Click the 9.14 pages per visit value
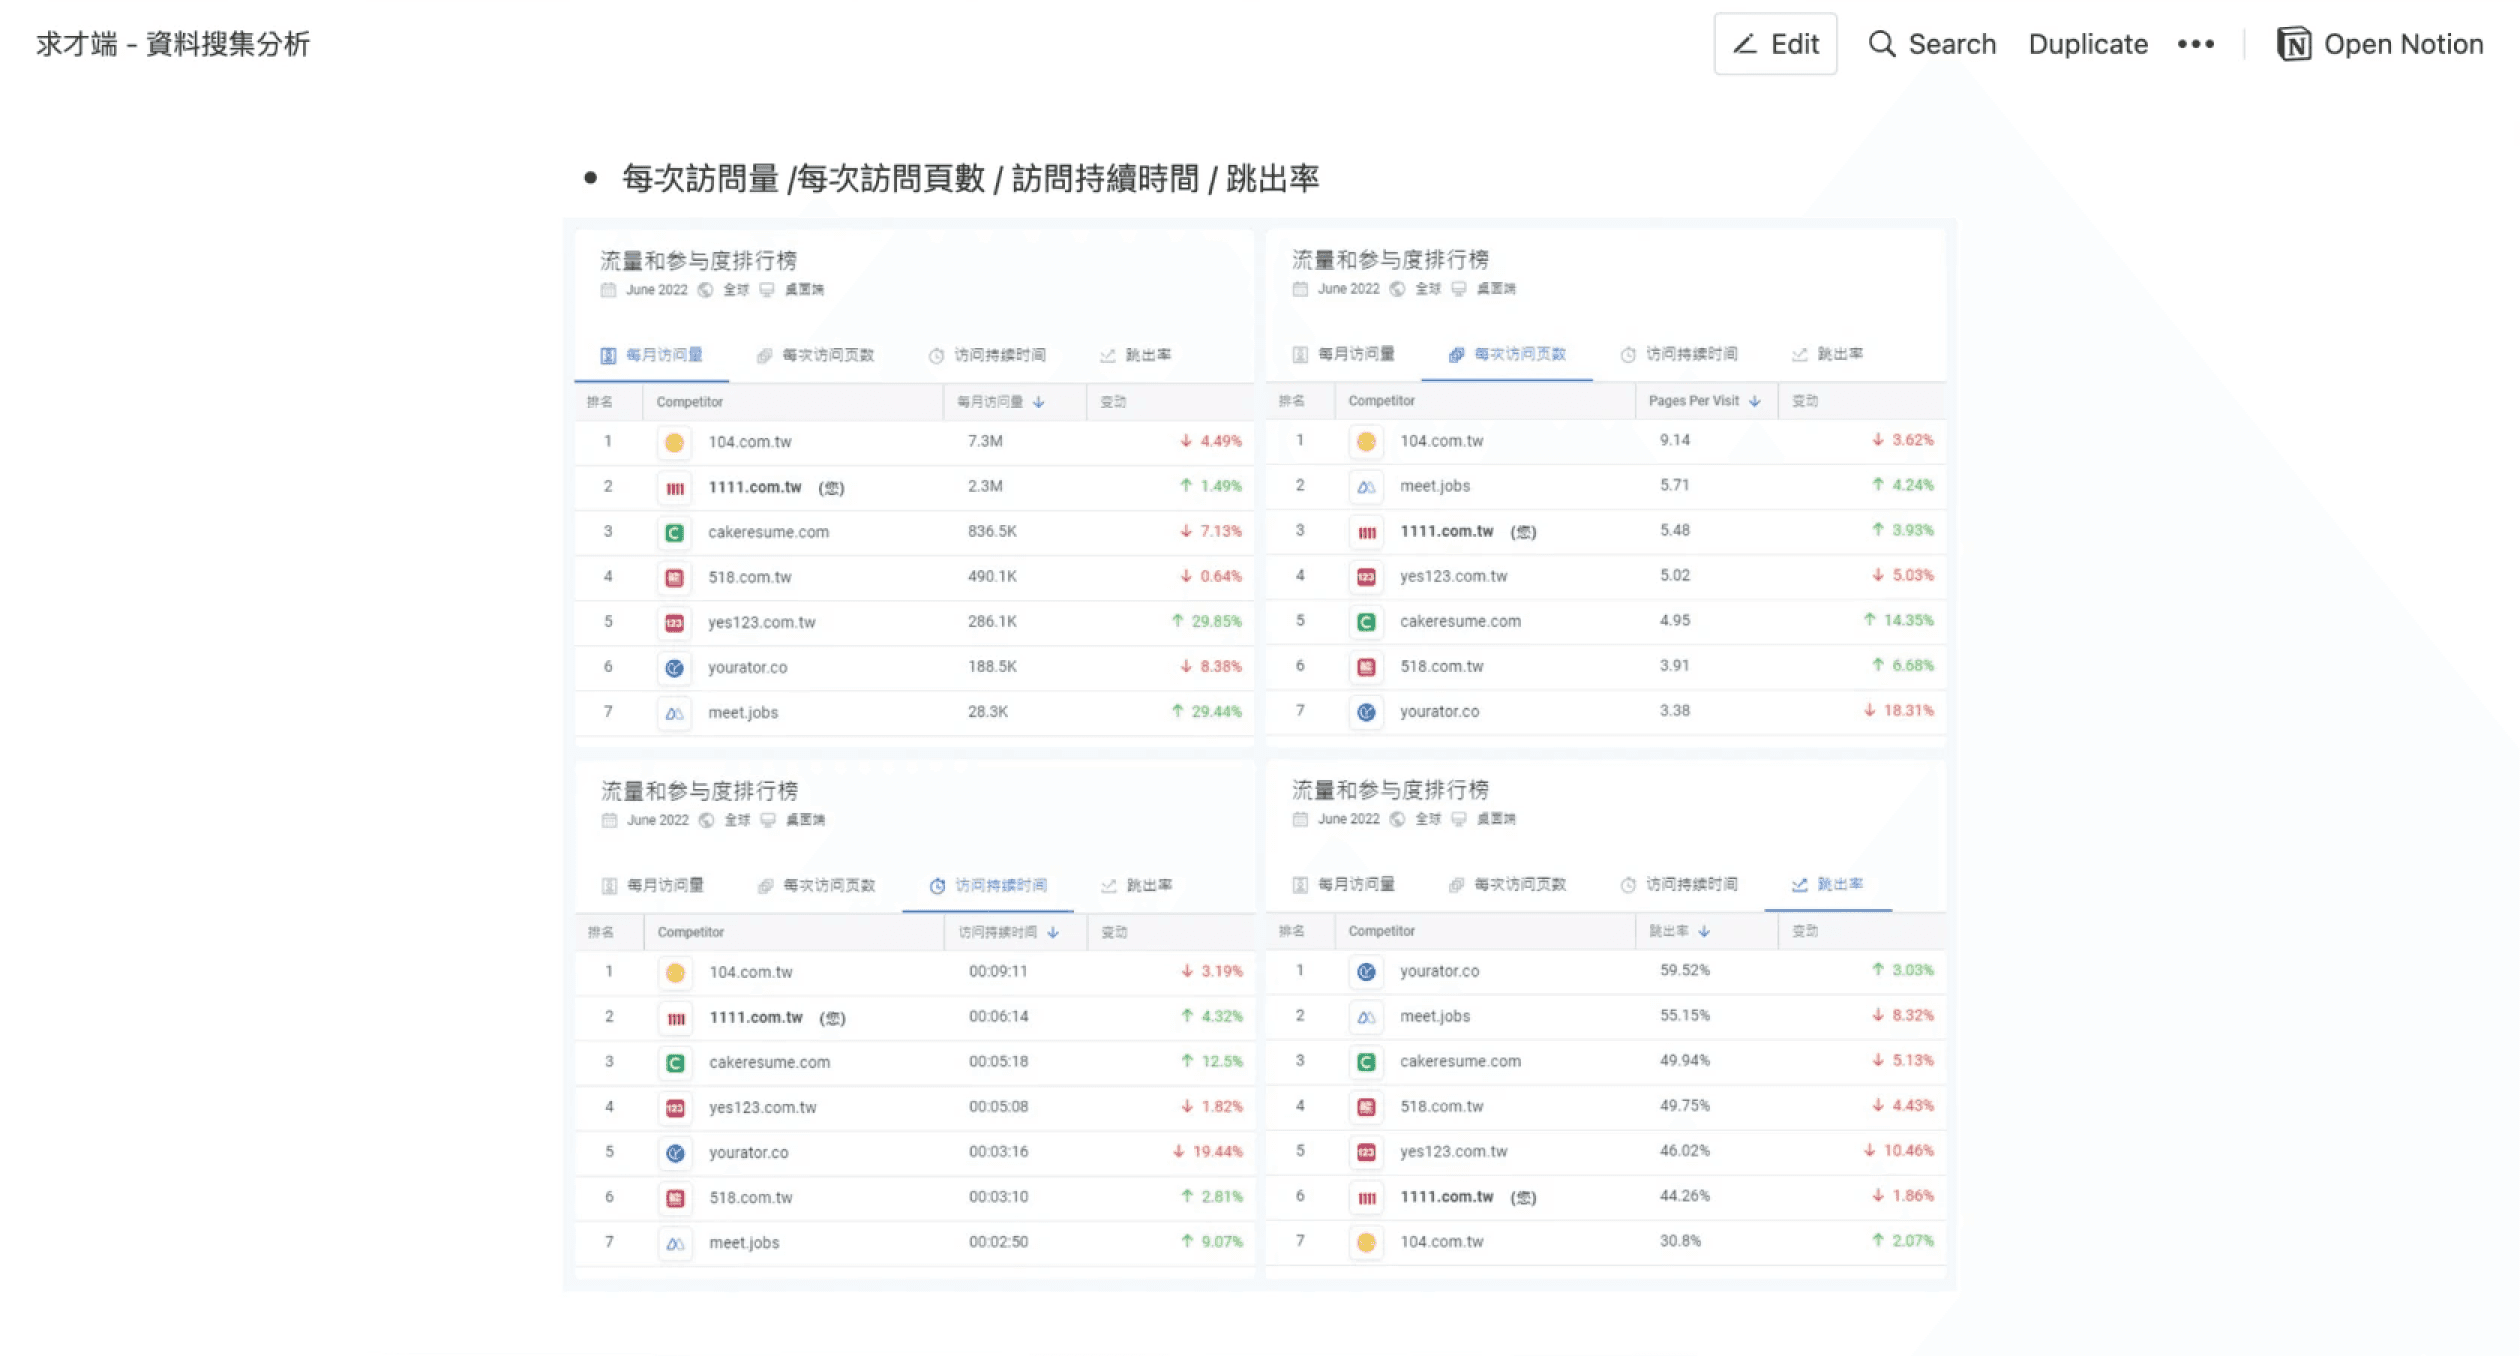 pos(1675,440)
